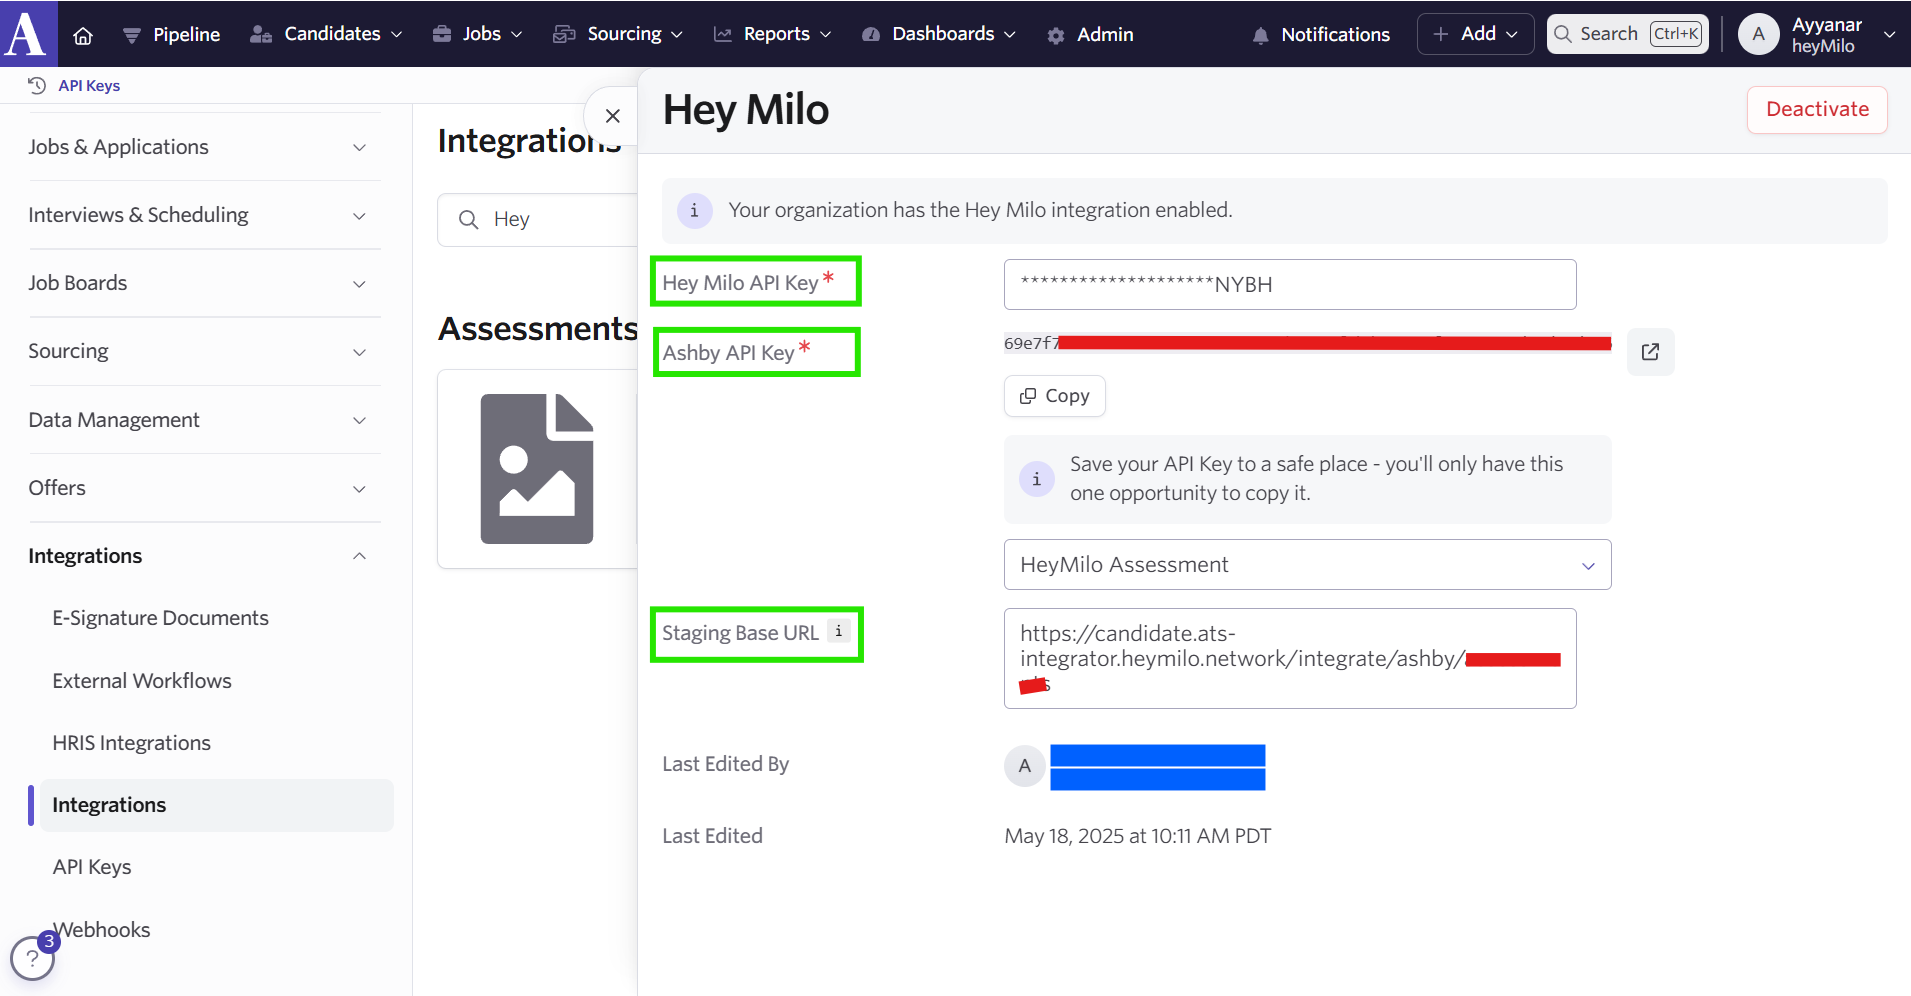This screenshot has height=996, width=1911.
Task: Go to the Home icon
Action: point(83,35)
